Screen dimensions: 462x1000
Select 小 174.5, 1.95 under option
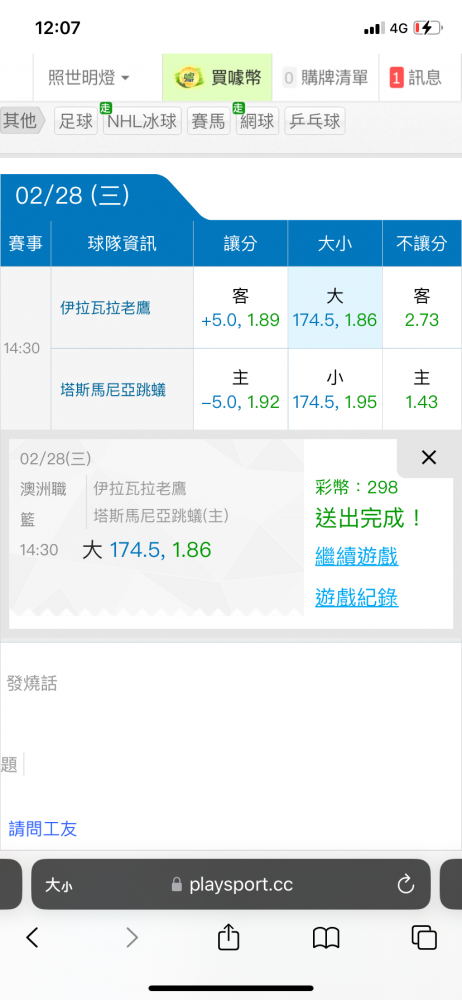(x=334, y=389)
